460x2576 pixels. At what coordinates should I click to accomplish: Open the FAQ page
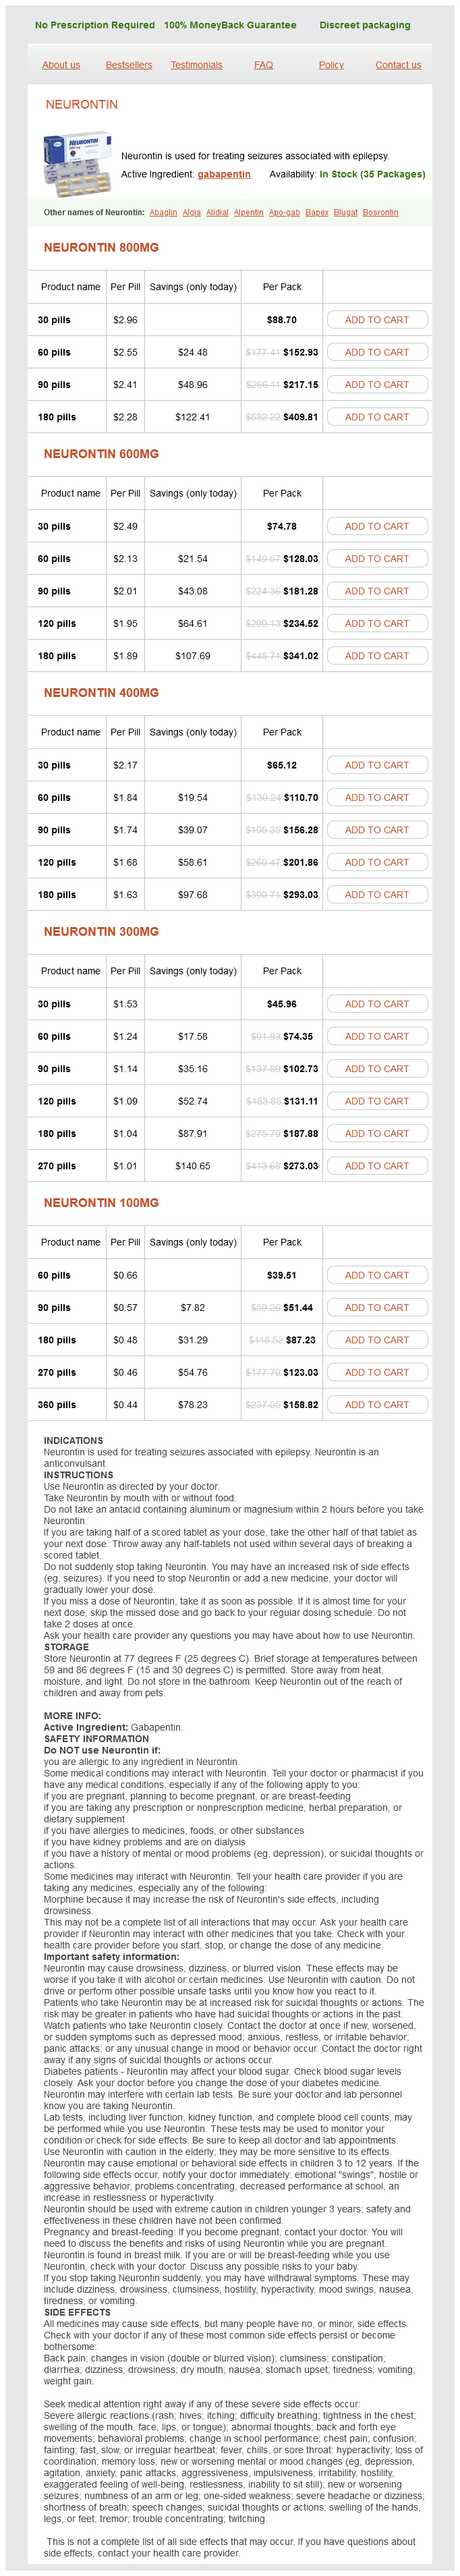[x=263, y=65]
